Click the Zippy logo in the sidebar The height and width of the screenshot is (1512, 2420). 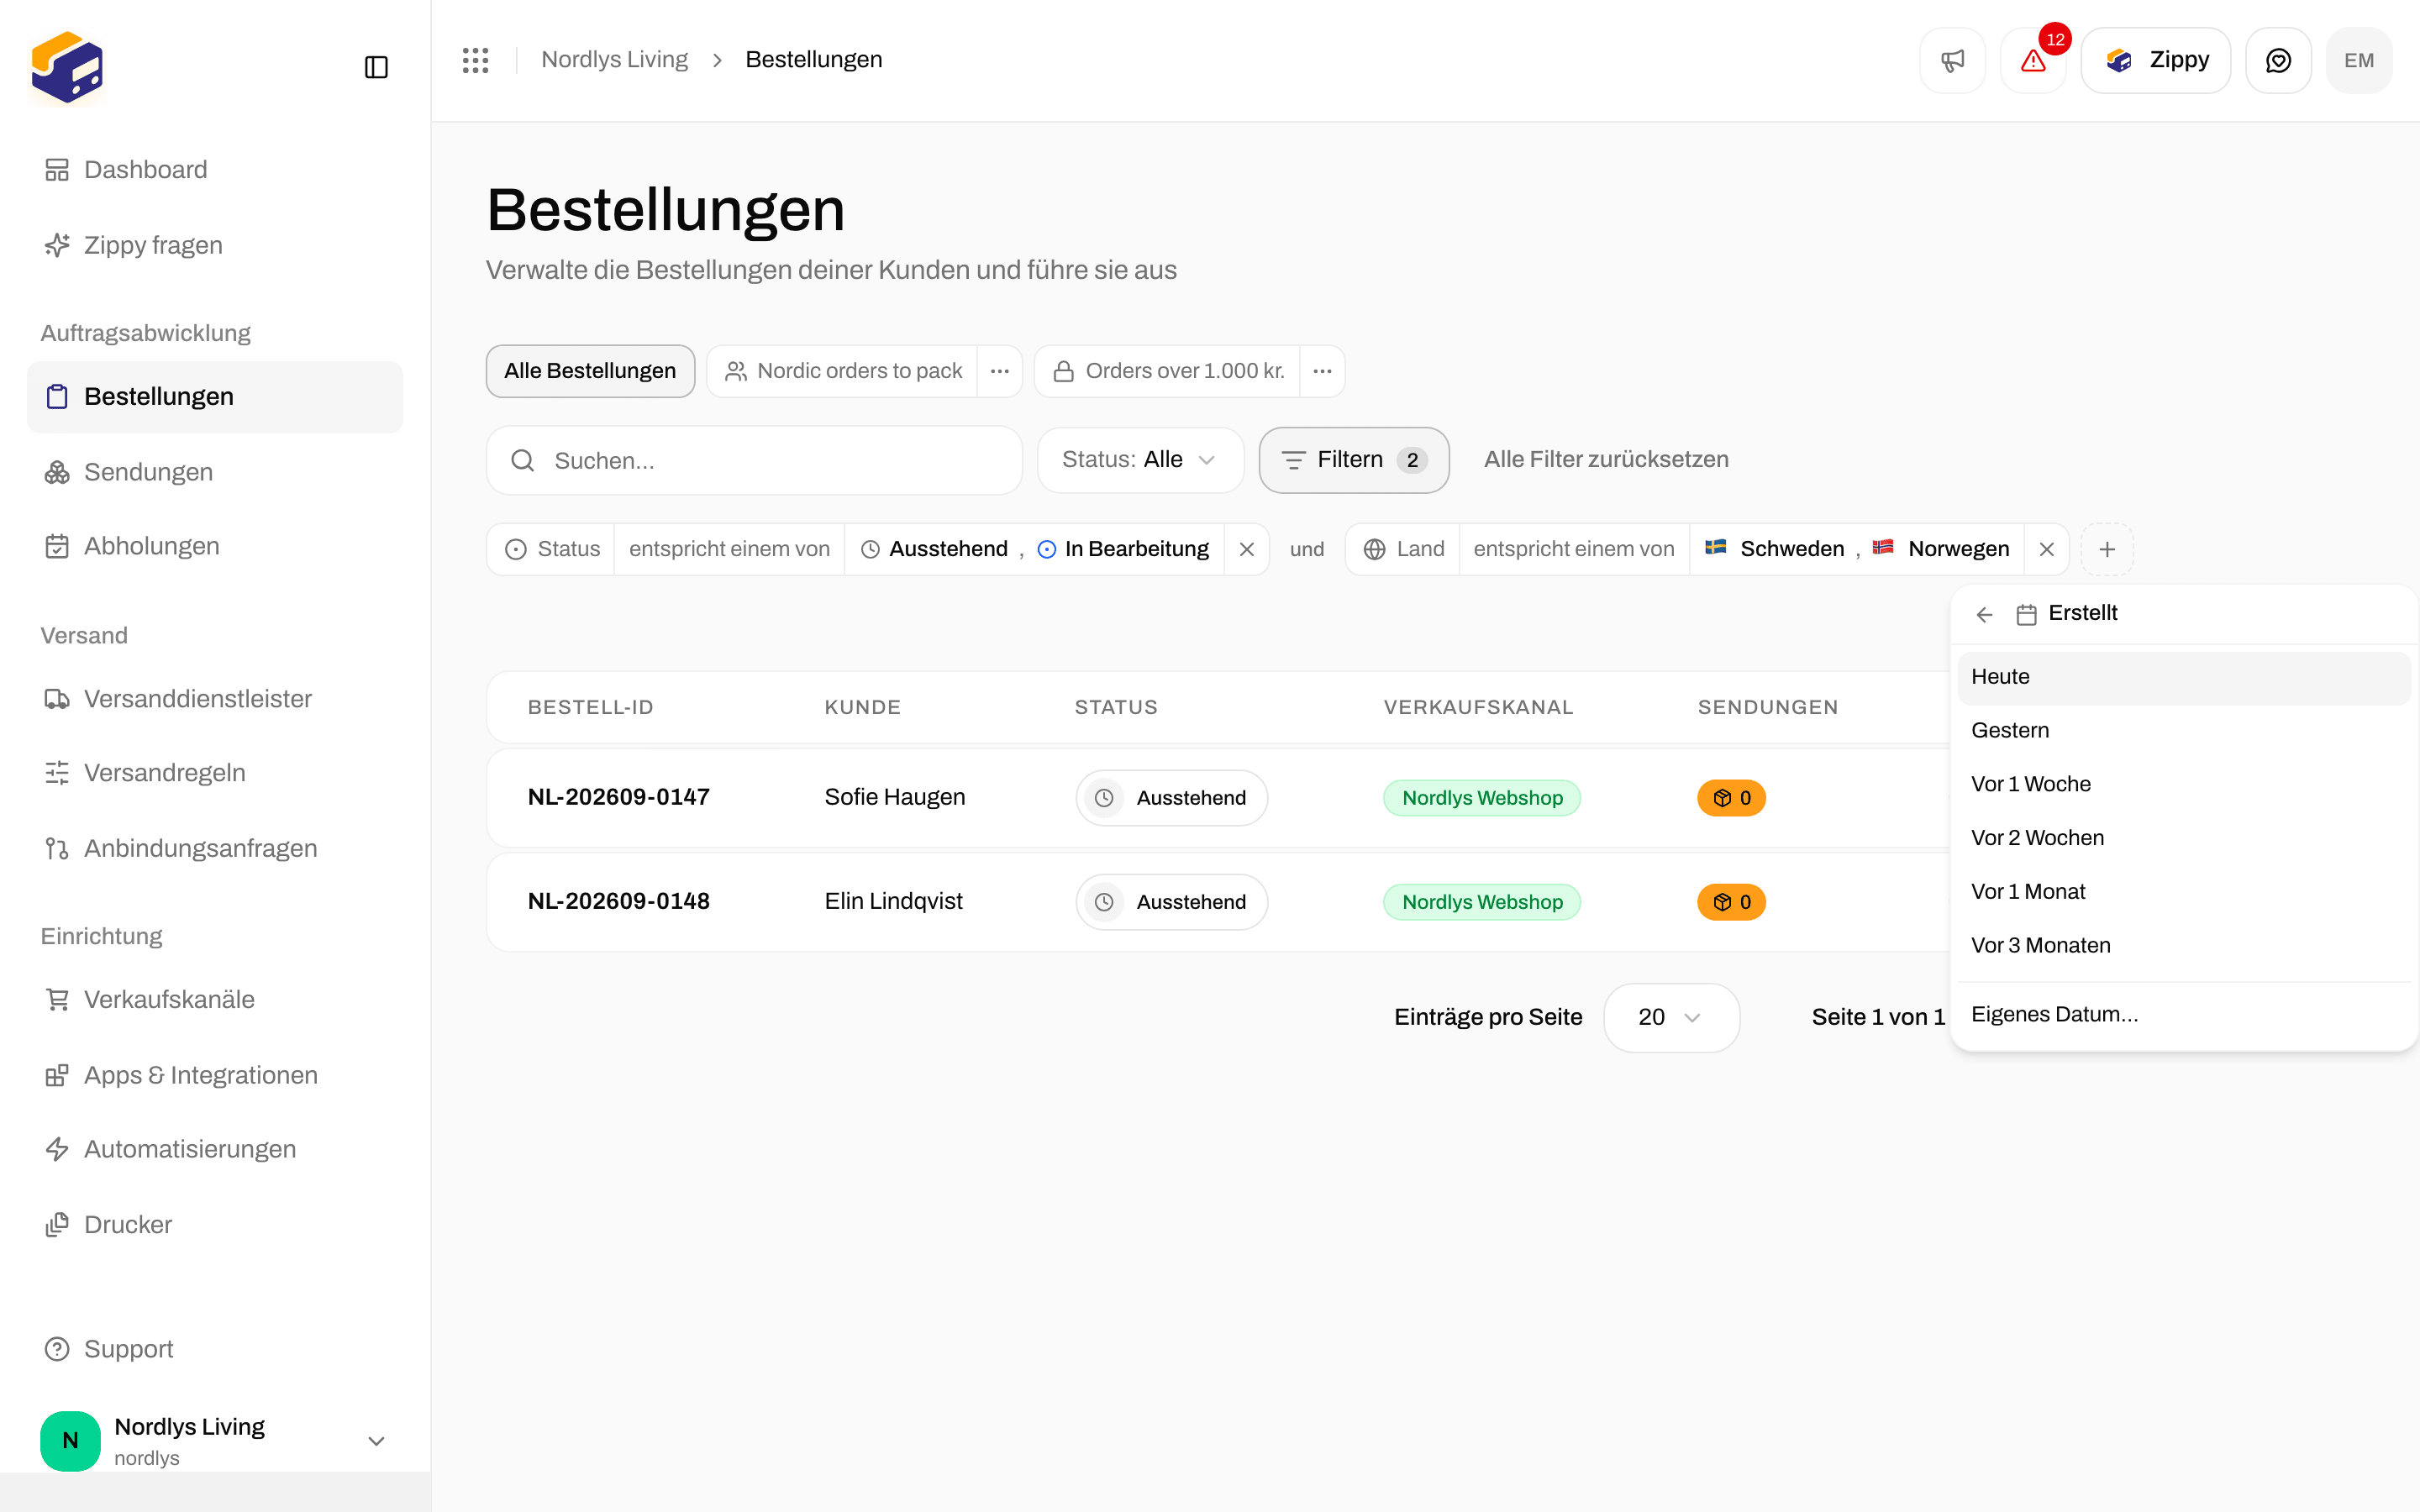pos(67,66)
